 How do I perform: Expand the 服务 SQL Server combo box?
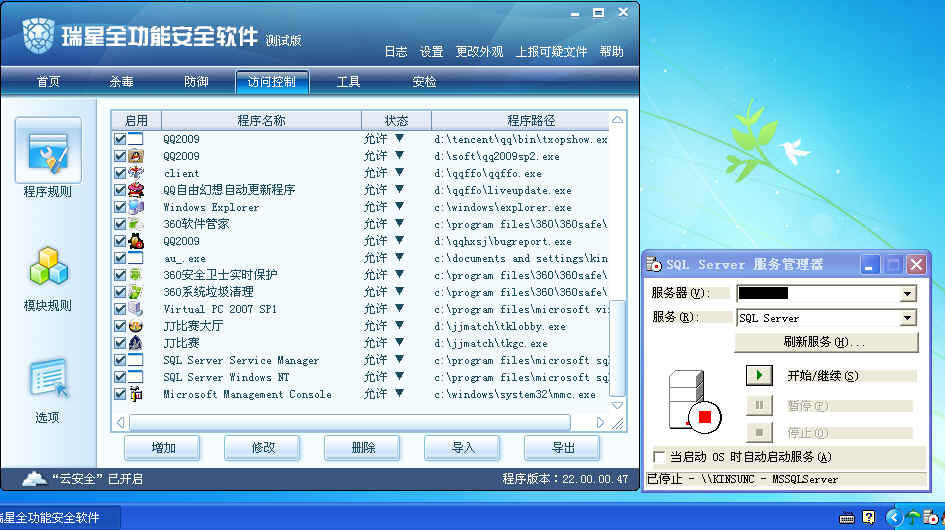pos(907,318)
